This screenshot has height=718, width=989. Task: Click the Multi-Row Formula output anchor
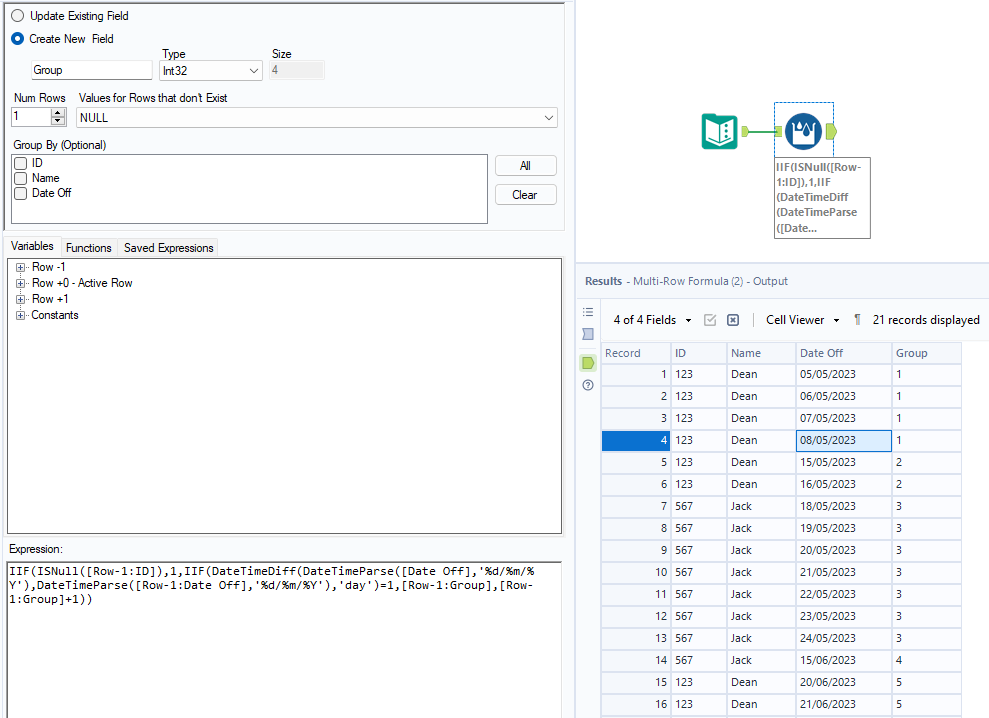click(x=833, y=131)
